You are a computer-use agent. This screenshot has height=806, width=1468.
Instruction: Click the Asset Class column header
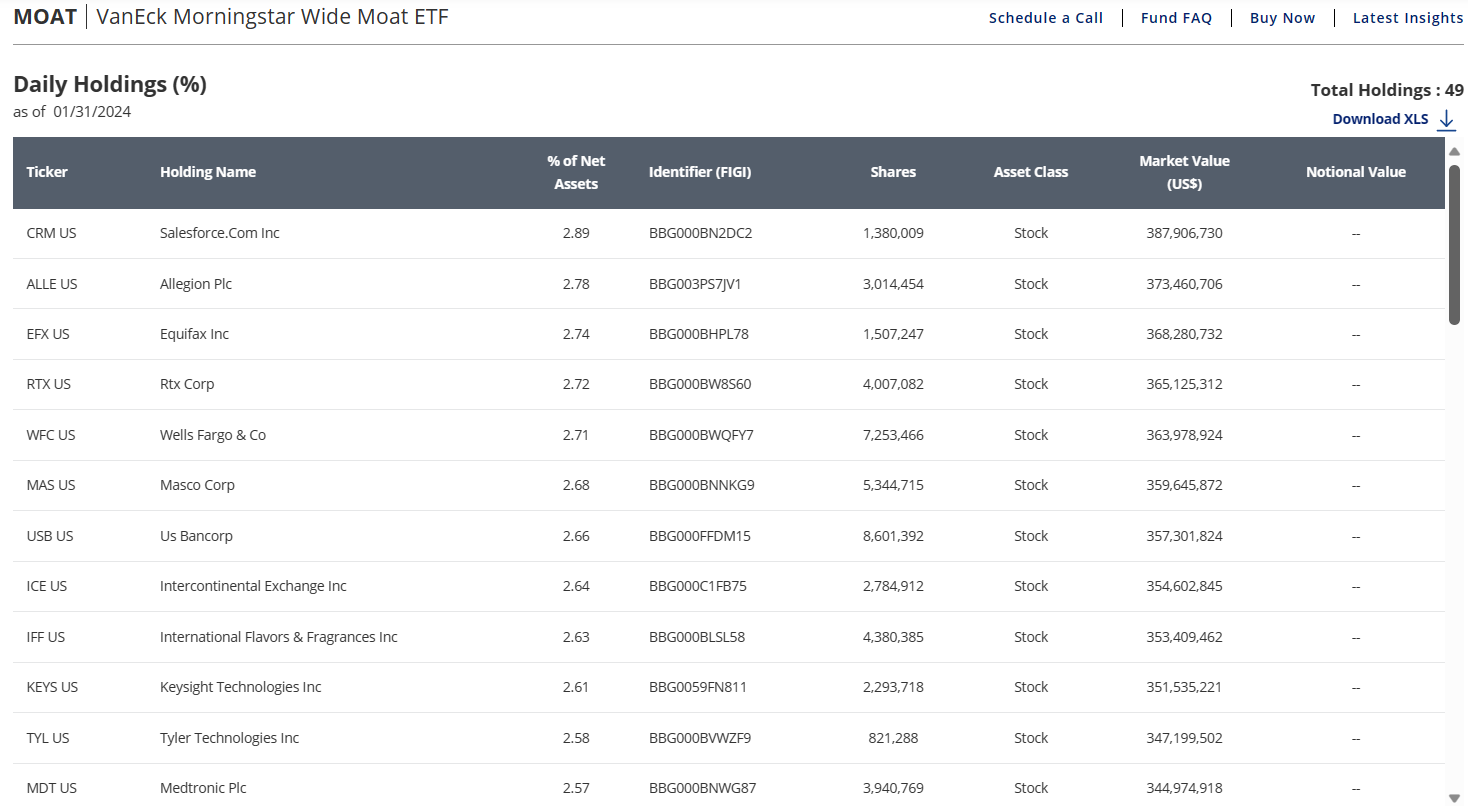click(1031, 172)
